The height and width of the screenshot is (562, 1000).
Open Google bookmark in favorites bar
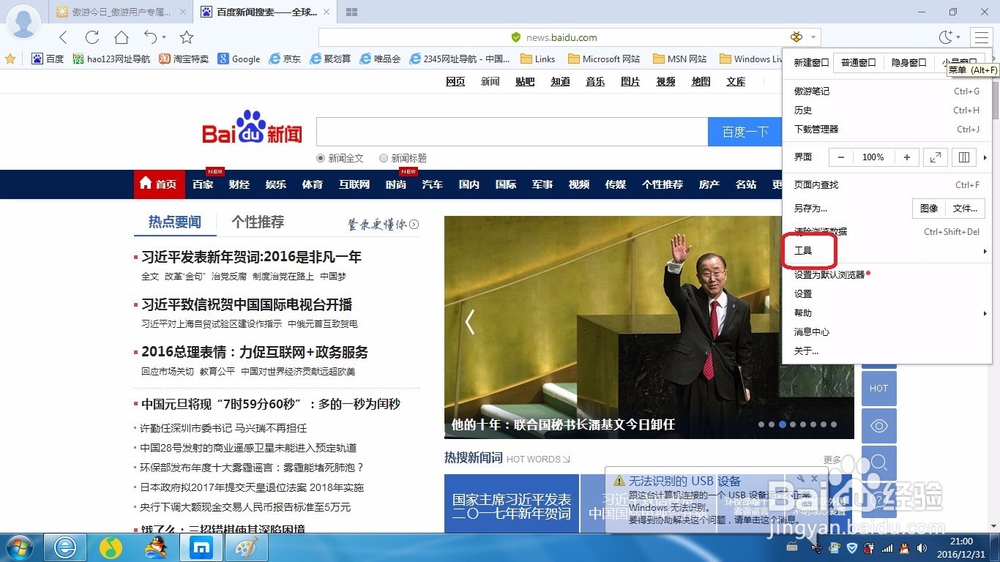pyautogui.click(x=239, y=59)
